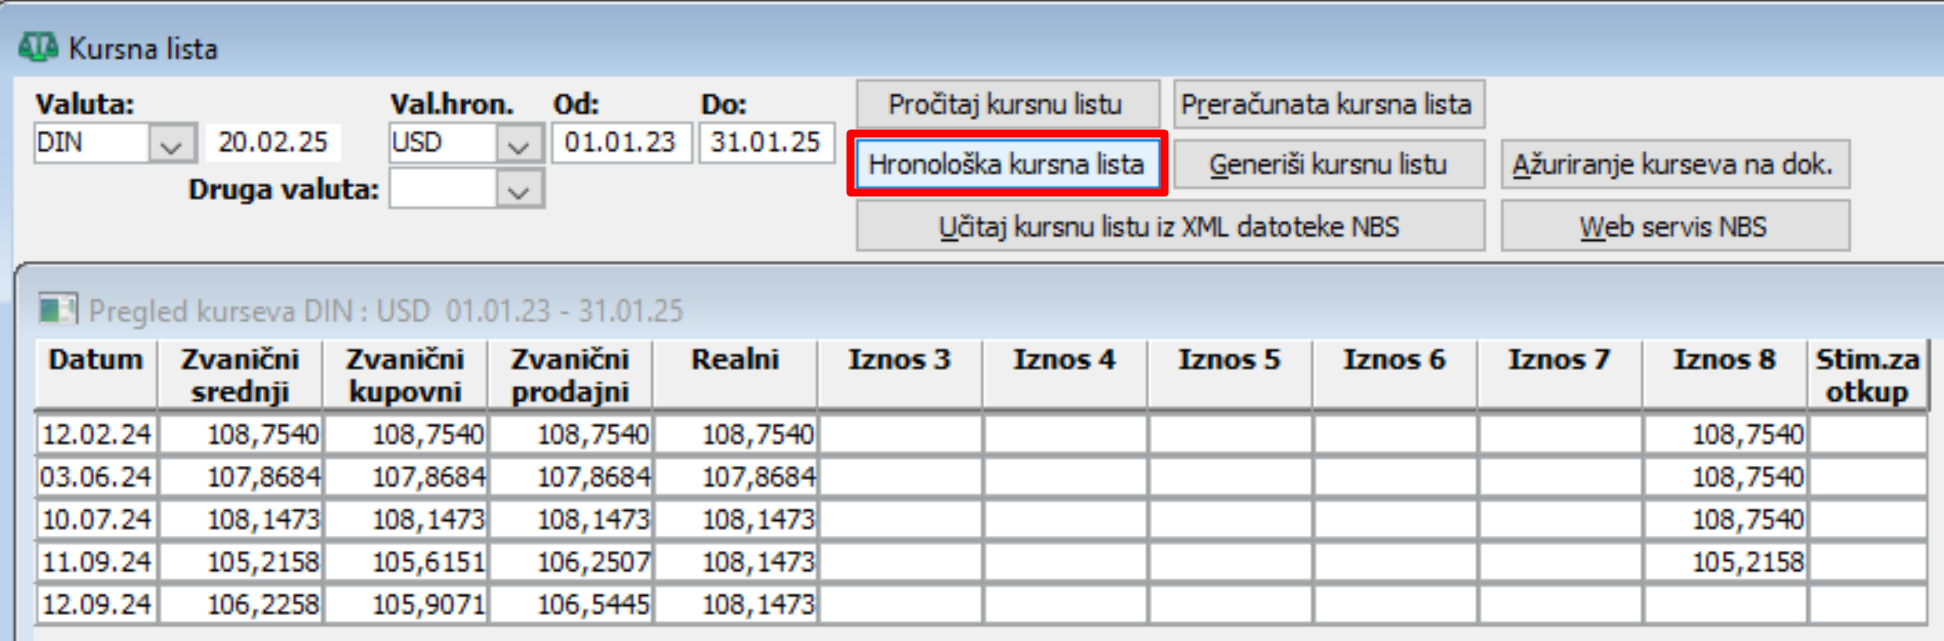1944x641 pixels.
Task: Click the Iznos 7 column header
Action: click(1560, 374)
